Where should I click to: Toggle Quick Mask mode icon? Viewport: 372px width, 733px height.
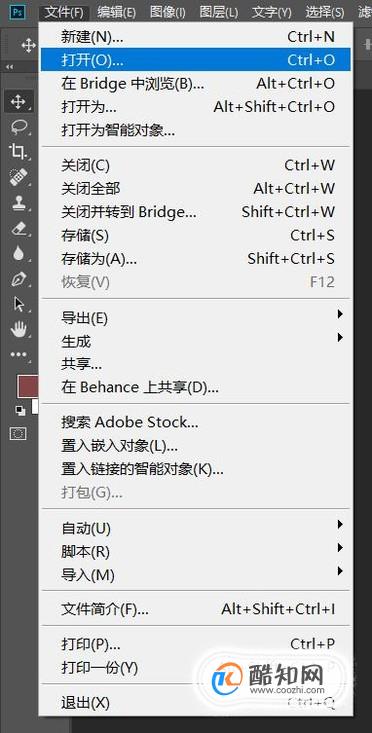point(18,434)
